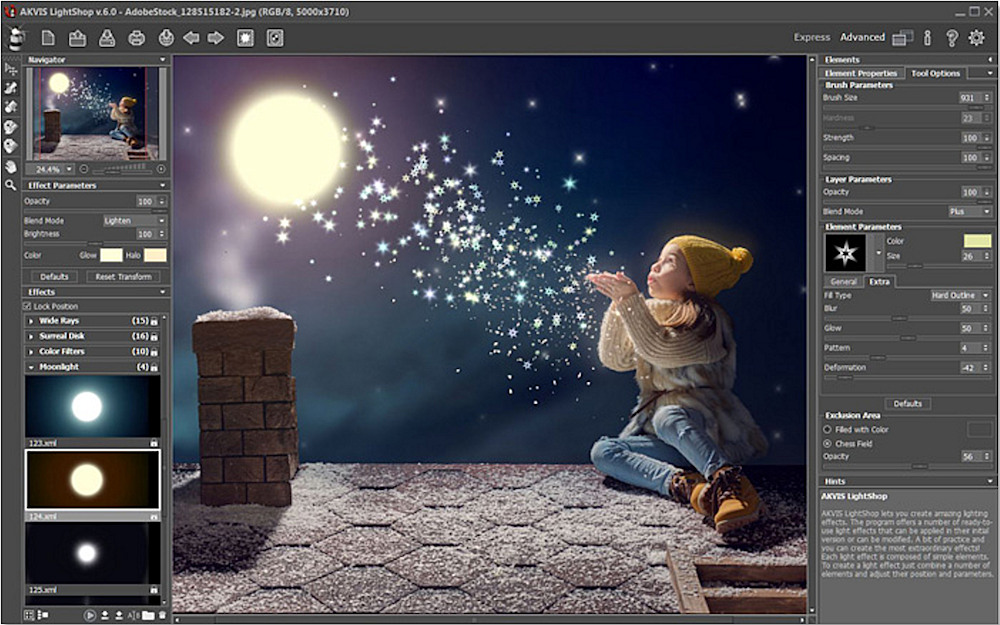
Task: Select the Chess Field radio option
Action: 827,443
